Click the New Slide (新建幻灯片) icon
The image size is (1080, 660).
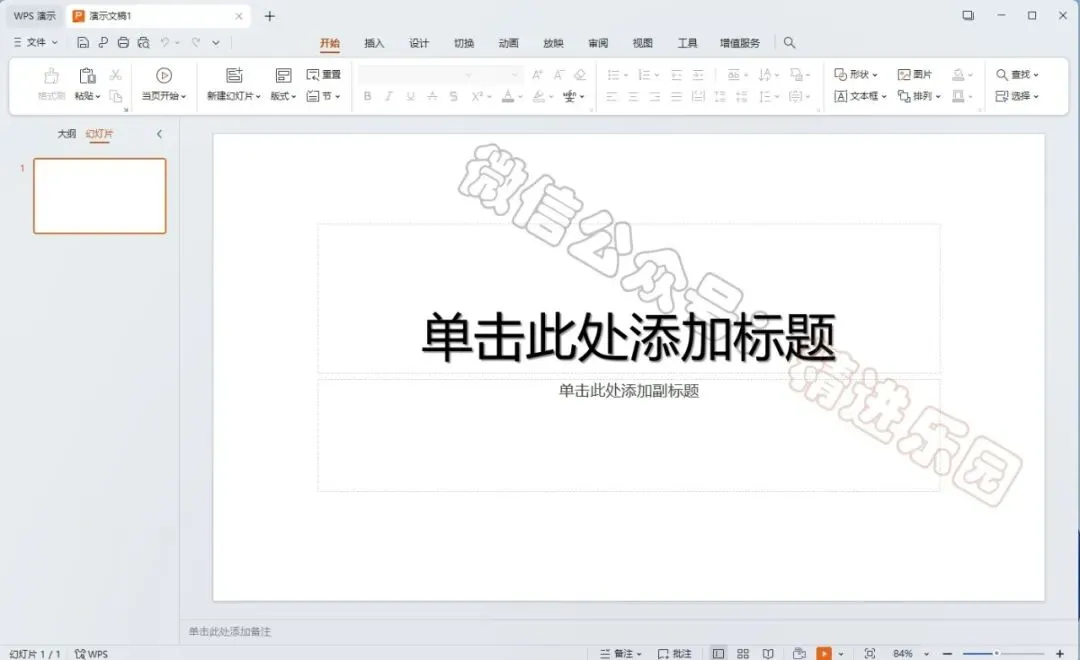coord(234,76)
